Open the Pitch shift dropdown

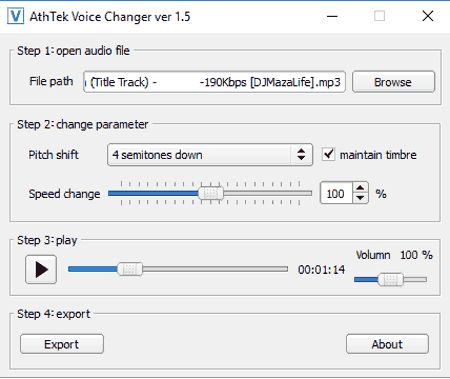210,155
